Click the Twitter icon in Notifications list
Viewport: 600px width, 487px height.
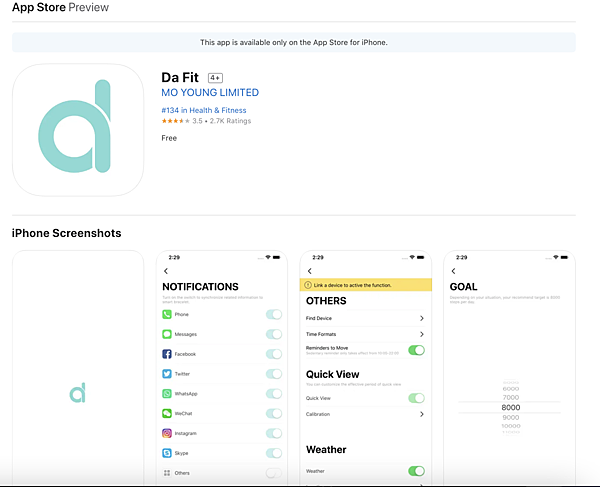point(167,374)
